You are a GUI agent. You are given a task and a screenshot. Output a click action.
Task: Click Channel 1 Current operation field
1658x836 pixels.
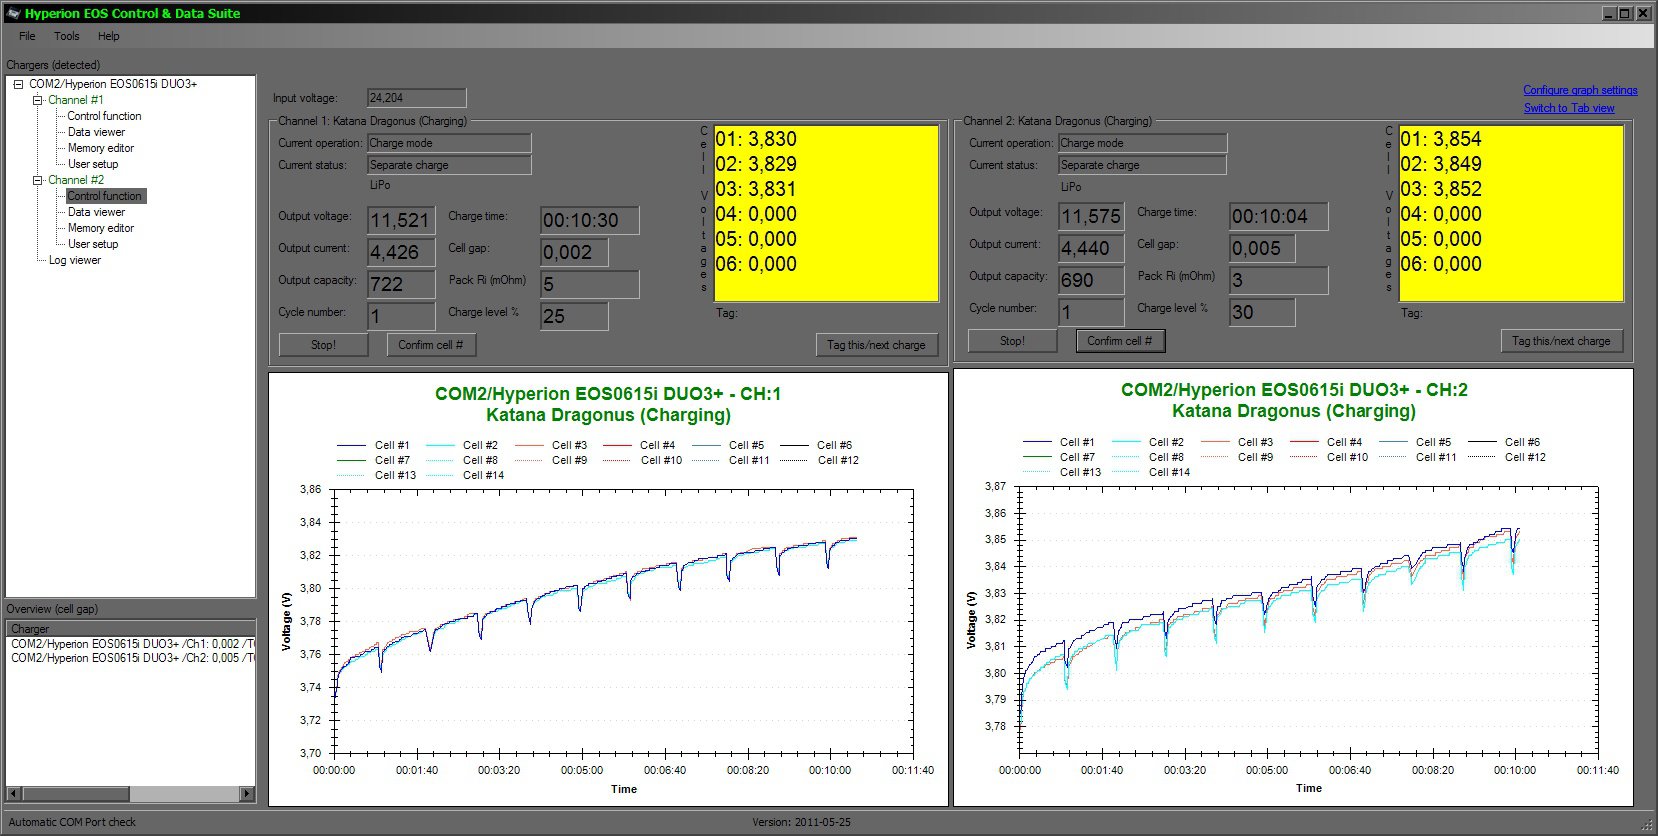(x=449, y=143)
